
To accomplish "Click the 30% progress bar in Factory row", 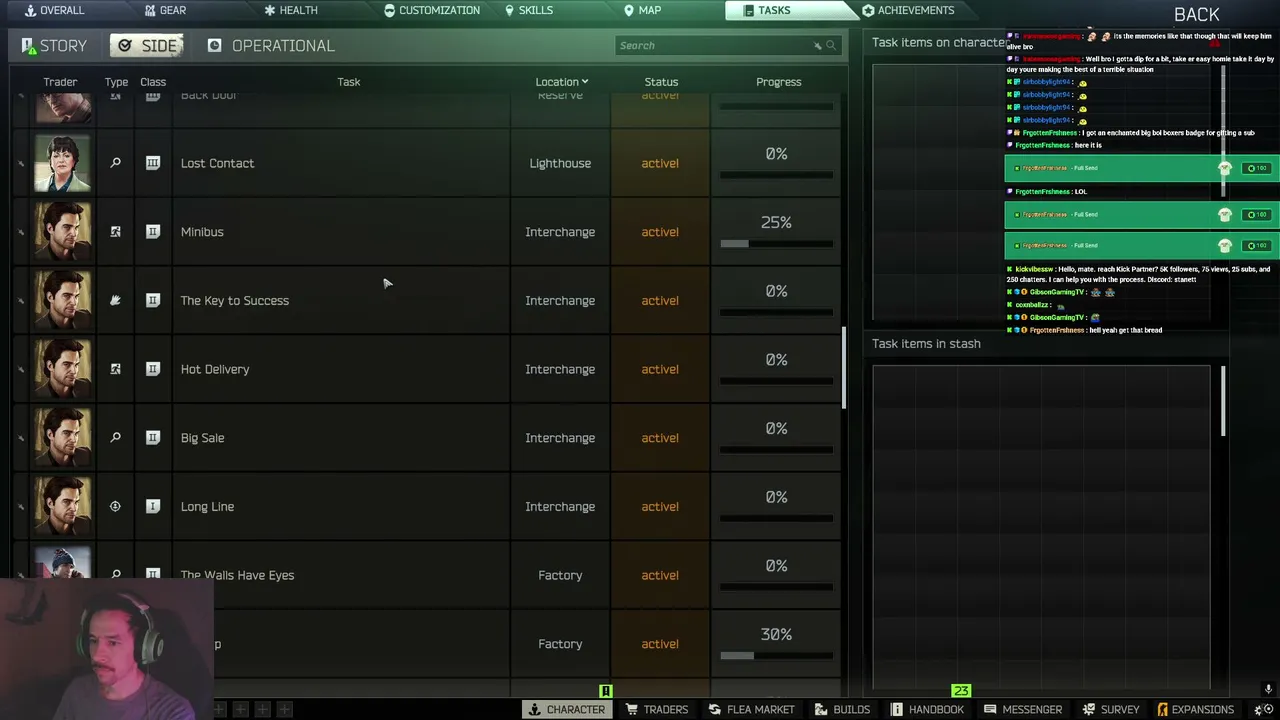I will [776, 655].
